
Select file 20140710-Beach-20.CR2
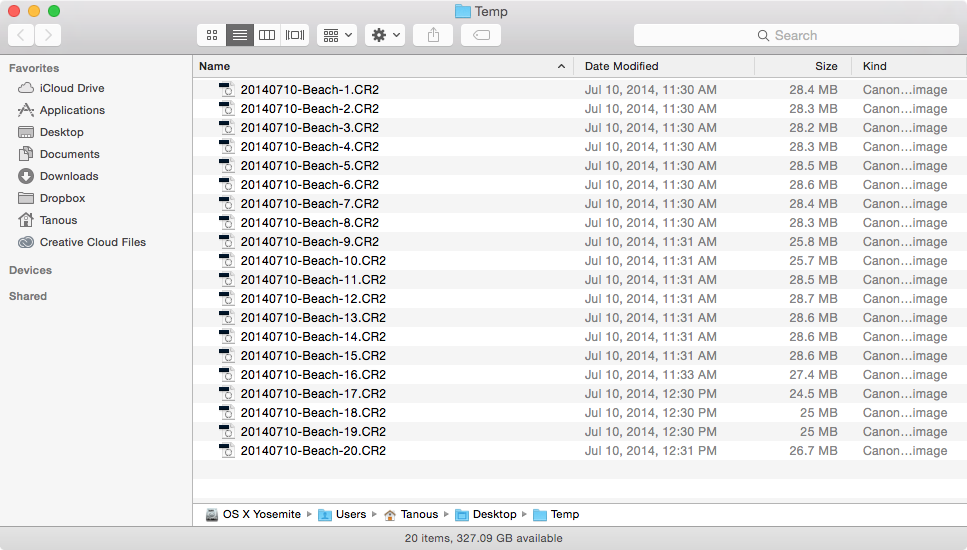pyautogui.click(x=313, y=451)
